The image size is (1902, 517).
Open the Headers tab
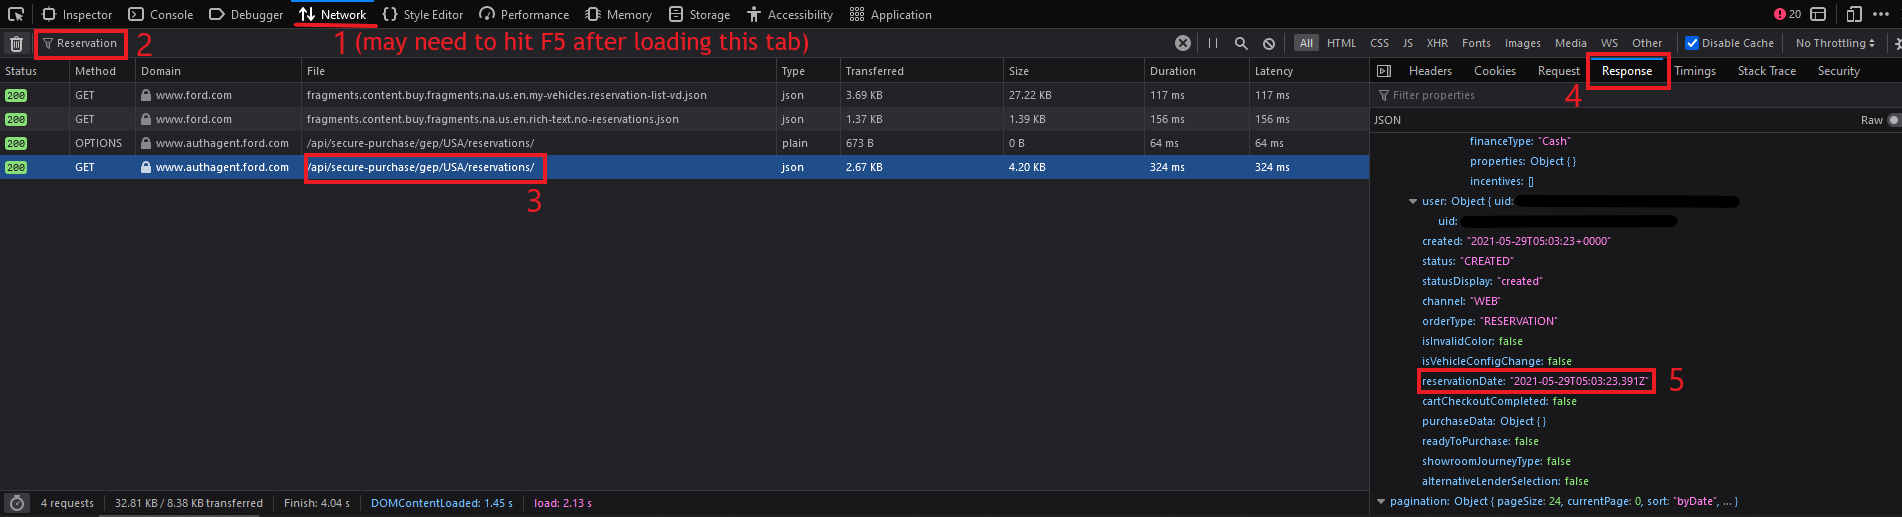1430,71
